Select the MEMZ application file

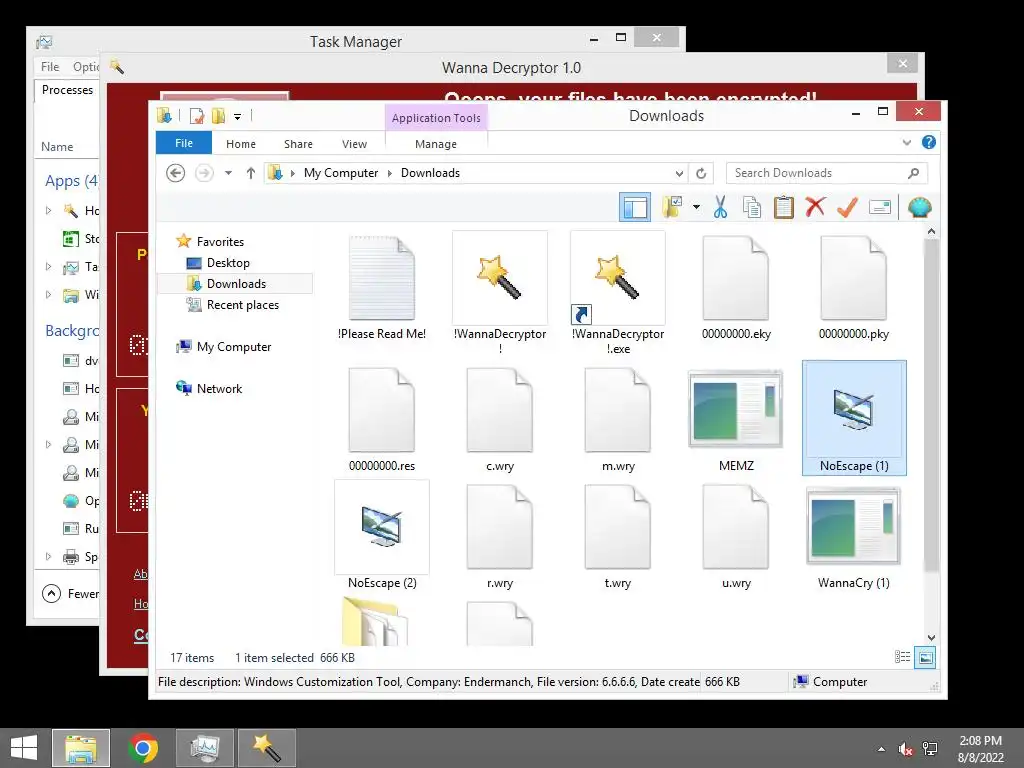(x=736, y=419)
